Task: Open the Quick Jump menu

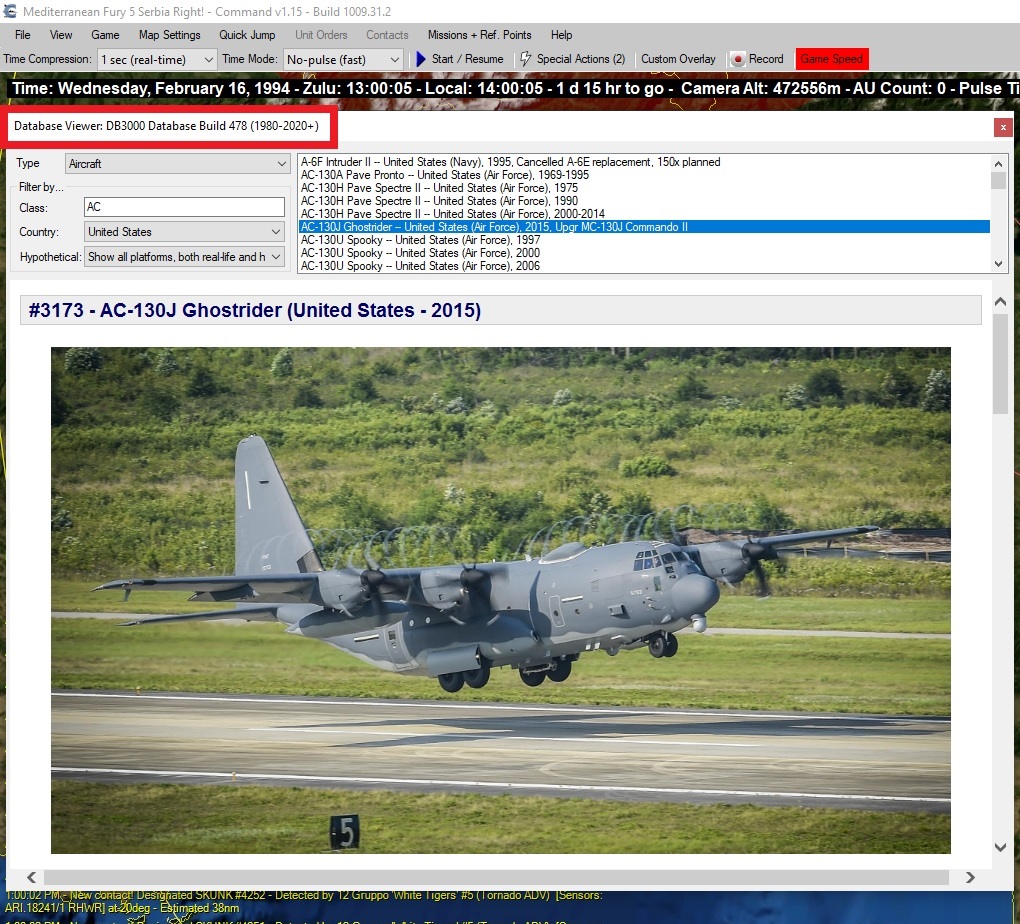Action: [247, 35]
